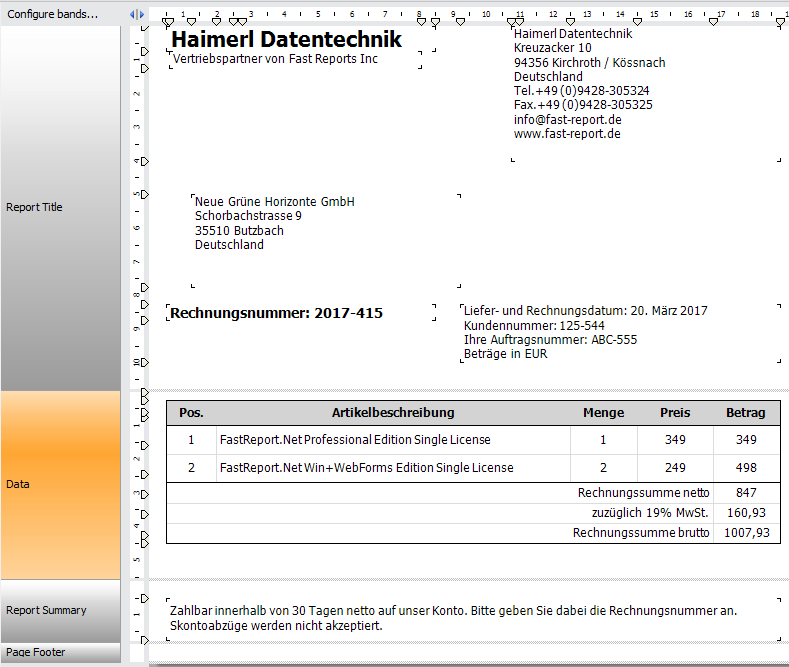This screenshot has height=667, width=789.
Task: Select 'Rechnungsnummer: 2017-415' text object
Action: click(x=276, y=313)
